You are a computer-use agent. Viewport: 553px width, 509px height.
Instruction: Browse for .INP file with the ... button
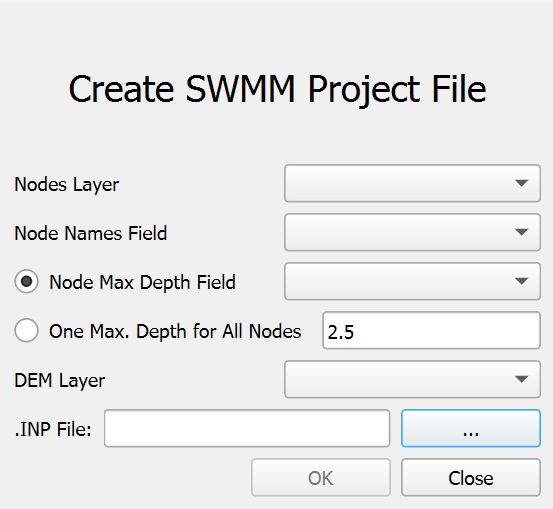pyautogui.click(x=471, y=428)
